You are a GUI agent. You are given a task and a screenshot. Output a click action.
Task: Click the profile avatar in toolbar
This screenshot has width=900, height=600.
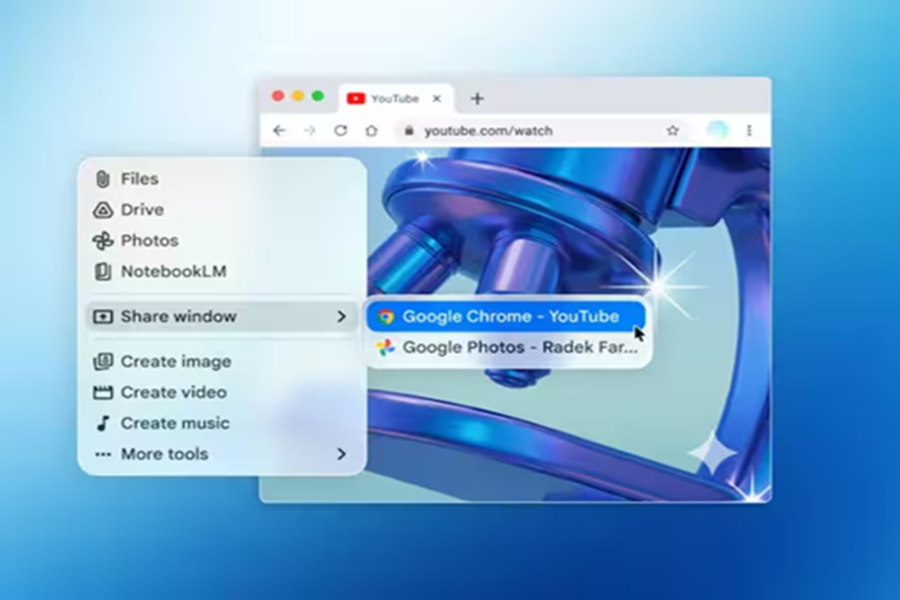(717, 131)
